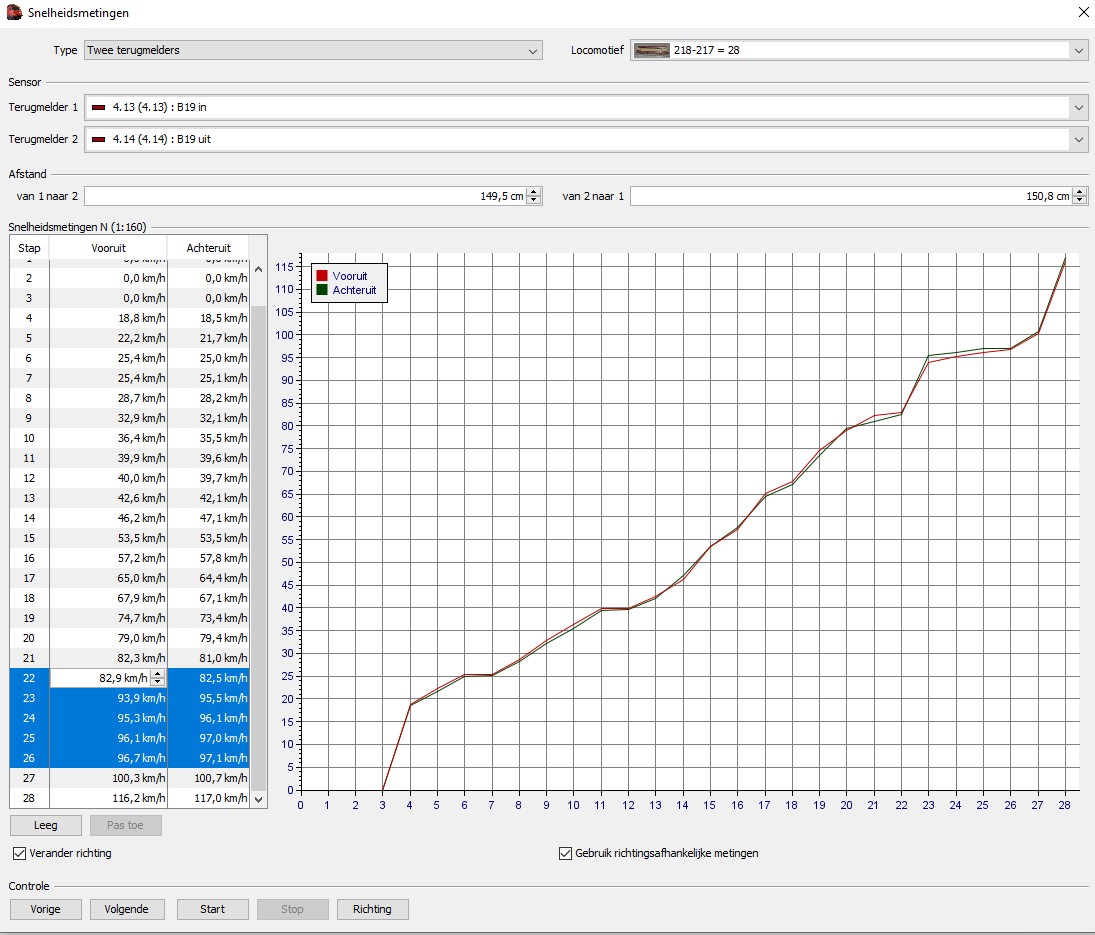Select step 24 Achteruit value 96,1 km/h

point(208,719)
